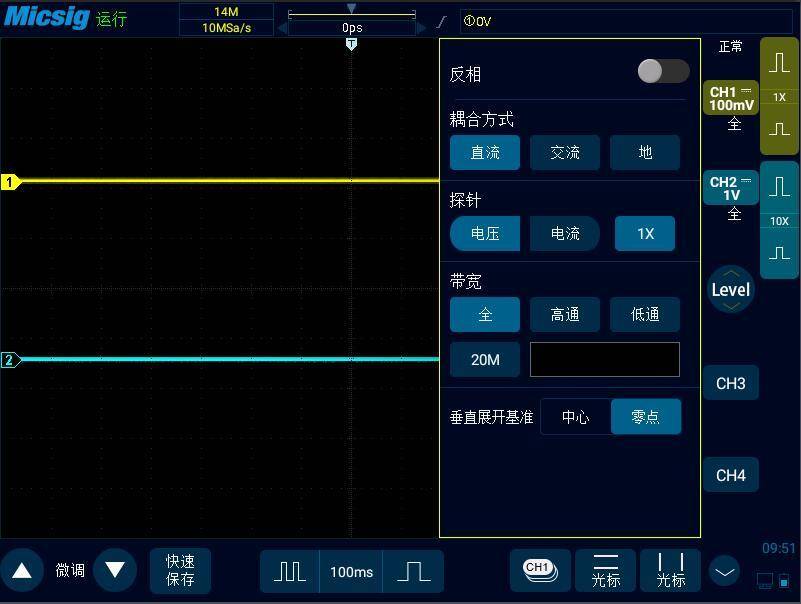Click the empty bandwidth frequency input field
Image resolution: width=801 pixels, height=604 pixels.
pos(605,360)
